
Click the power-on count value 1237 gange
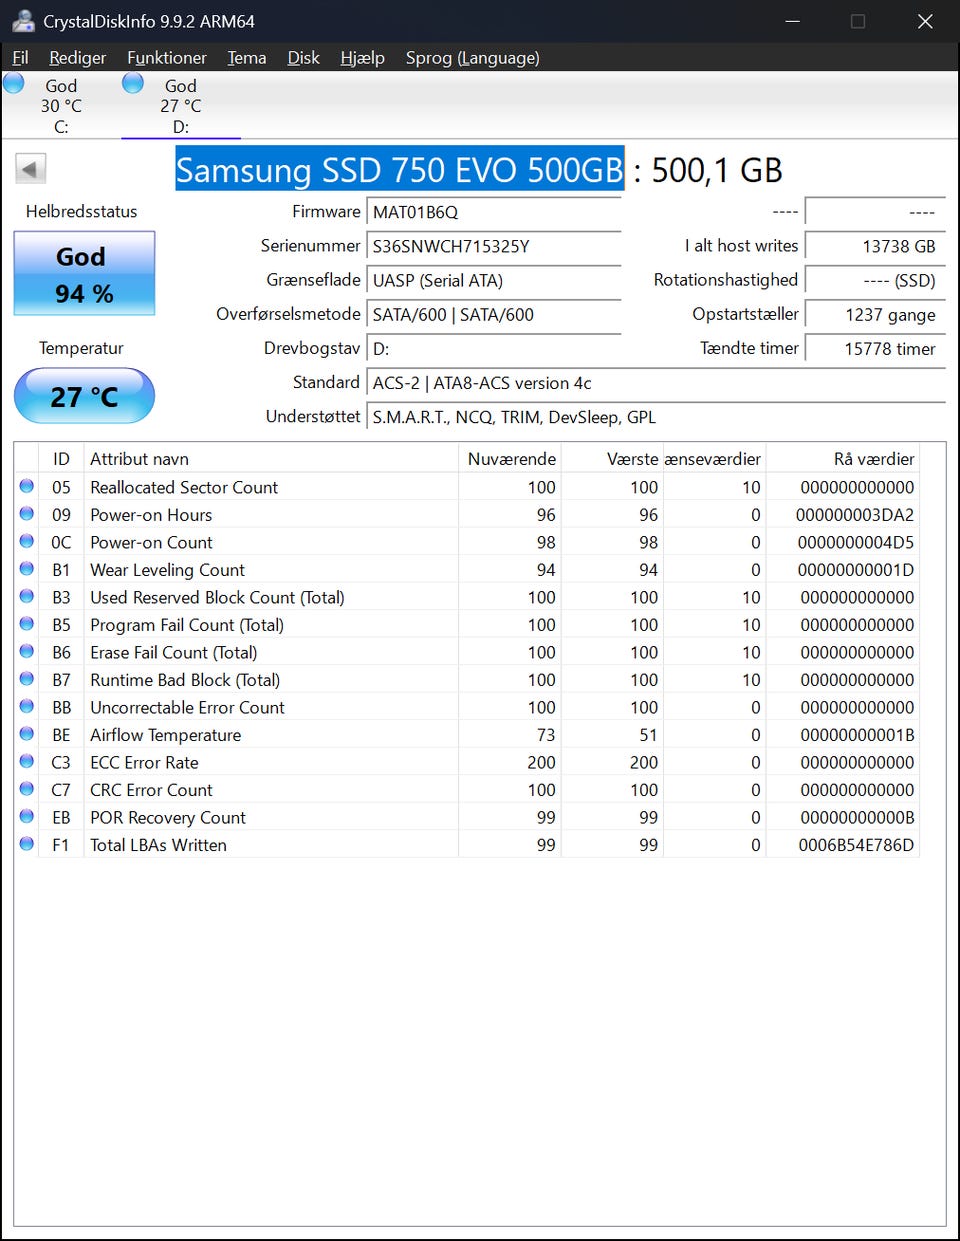coord(875,314)
